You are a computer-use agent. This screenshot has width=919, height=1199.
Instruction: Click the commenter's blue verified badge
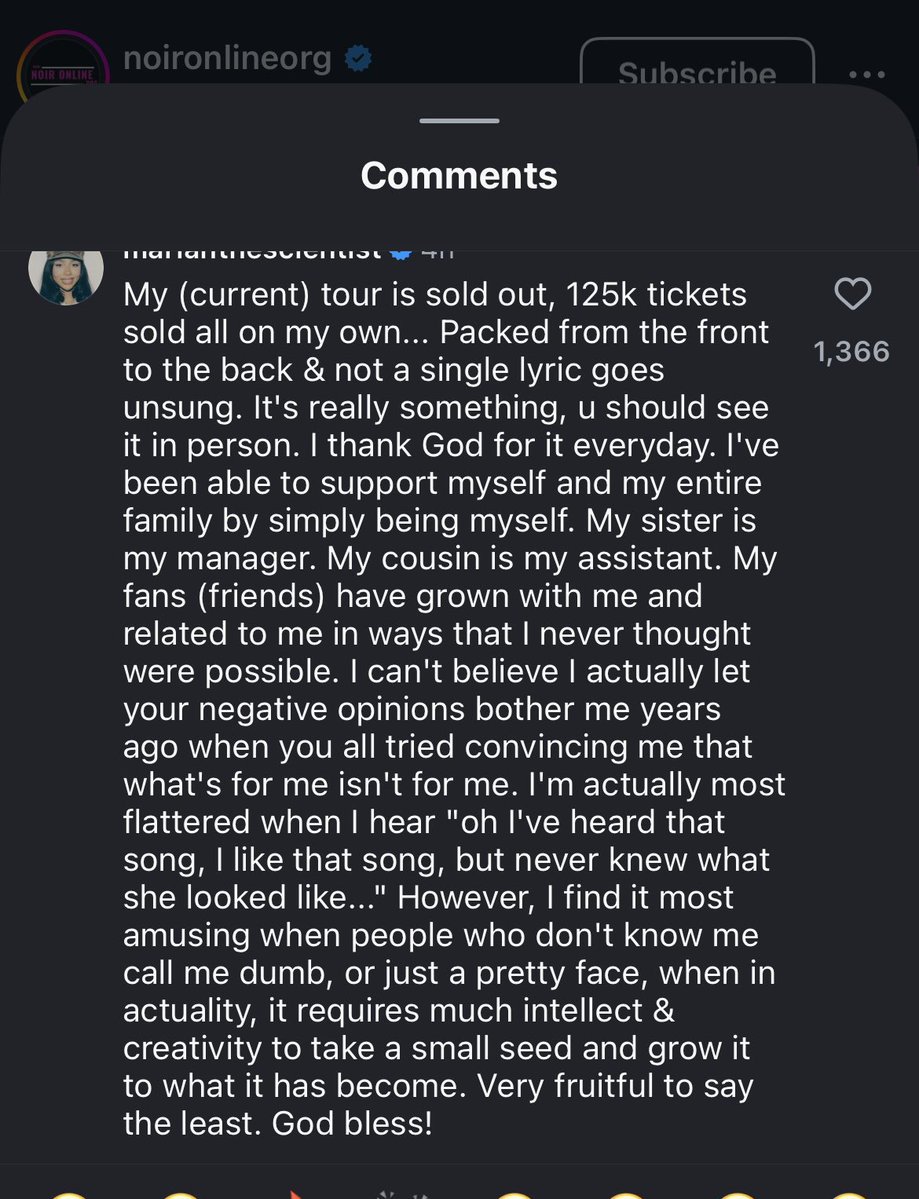click(x=401, y=254)
